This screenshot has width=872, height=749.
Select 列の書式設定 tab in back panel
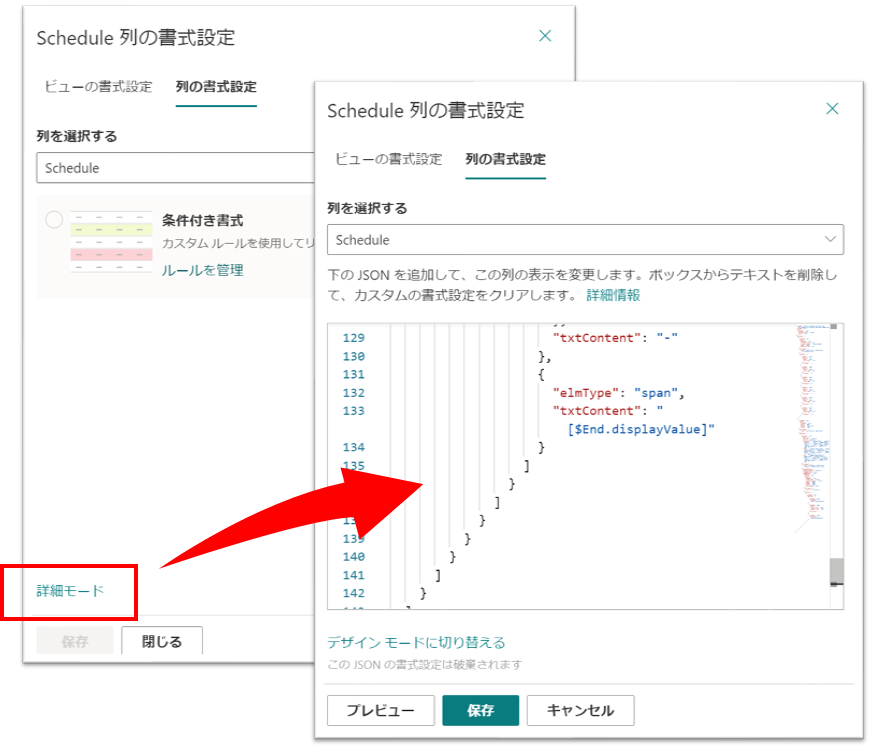point(216,87)
